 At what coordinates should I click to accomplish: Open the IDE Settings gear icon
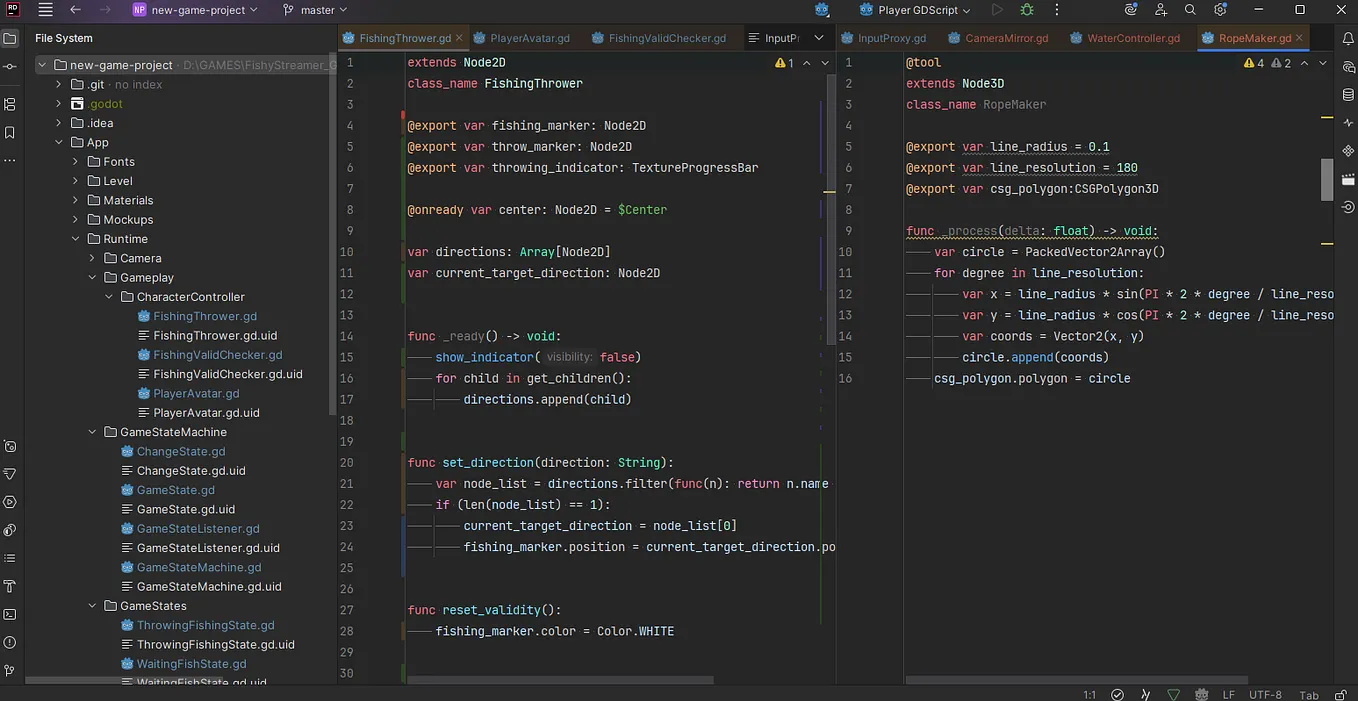pyautogui.click(x=1221, y=10)
